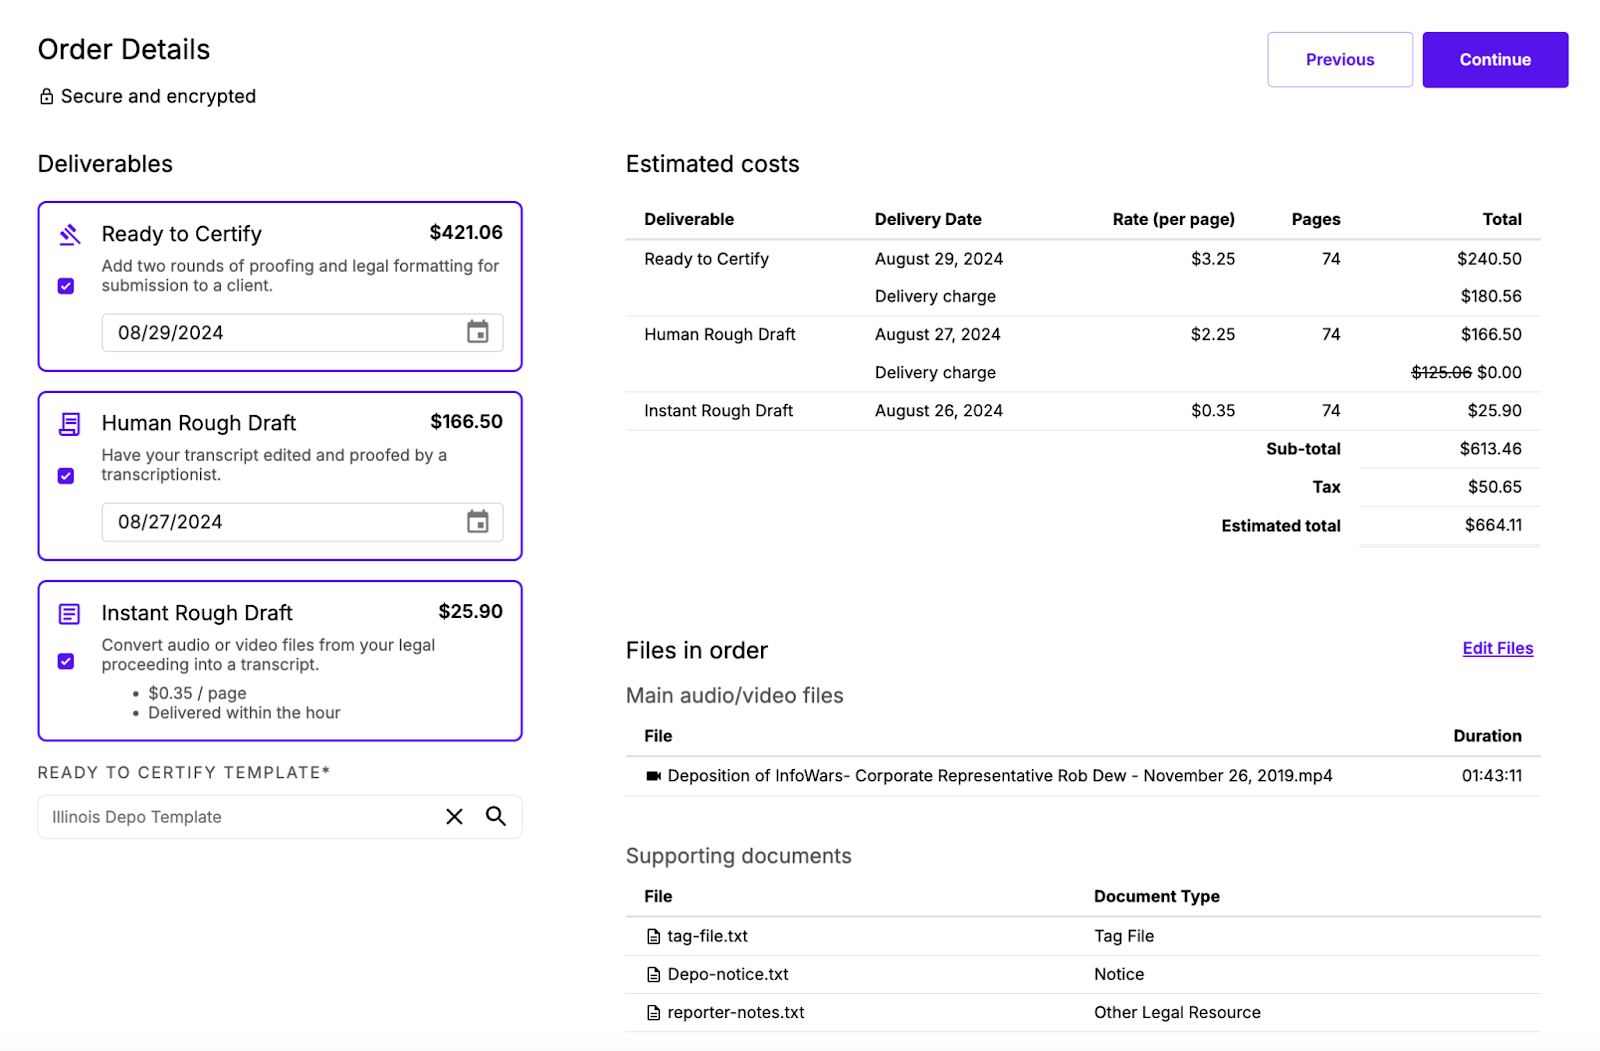Click the Delivered within the hour bullet
This screenshot has height=1051, width=1600.
coord(244,713)
